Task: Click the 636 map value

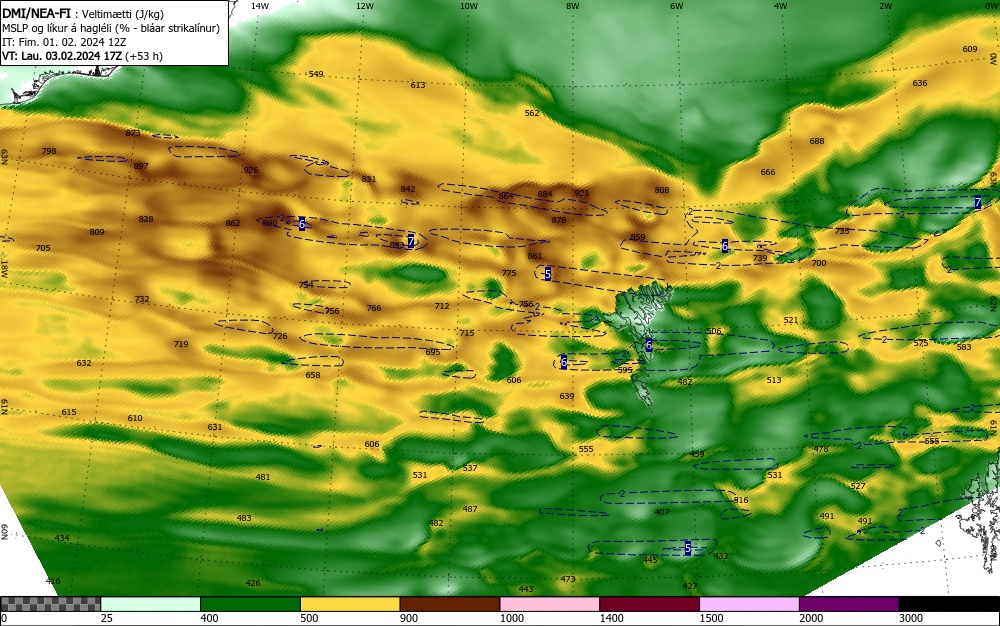Action: coord(920,83)
